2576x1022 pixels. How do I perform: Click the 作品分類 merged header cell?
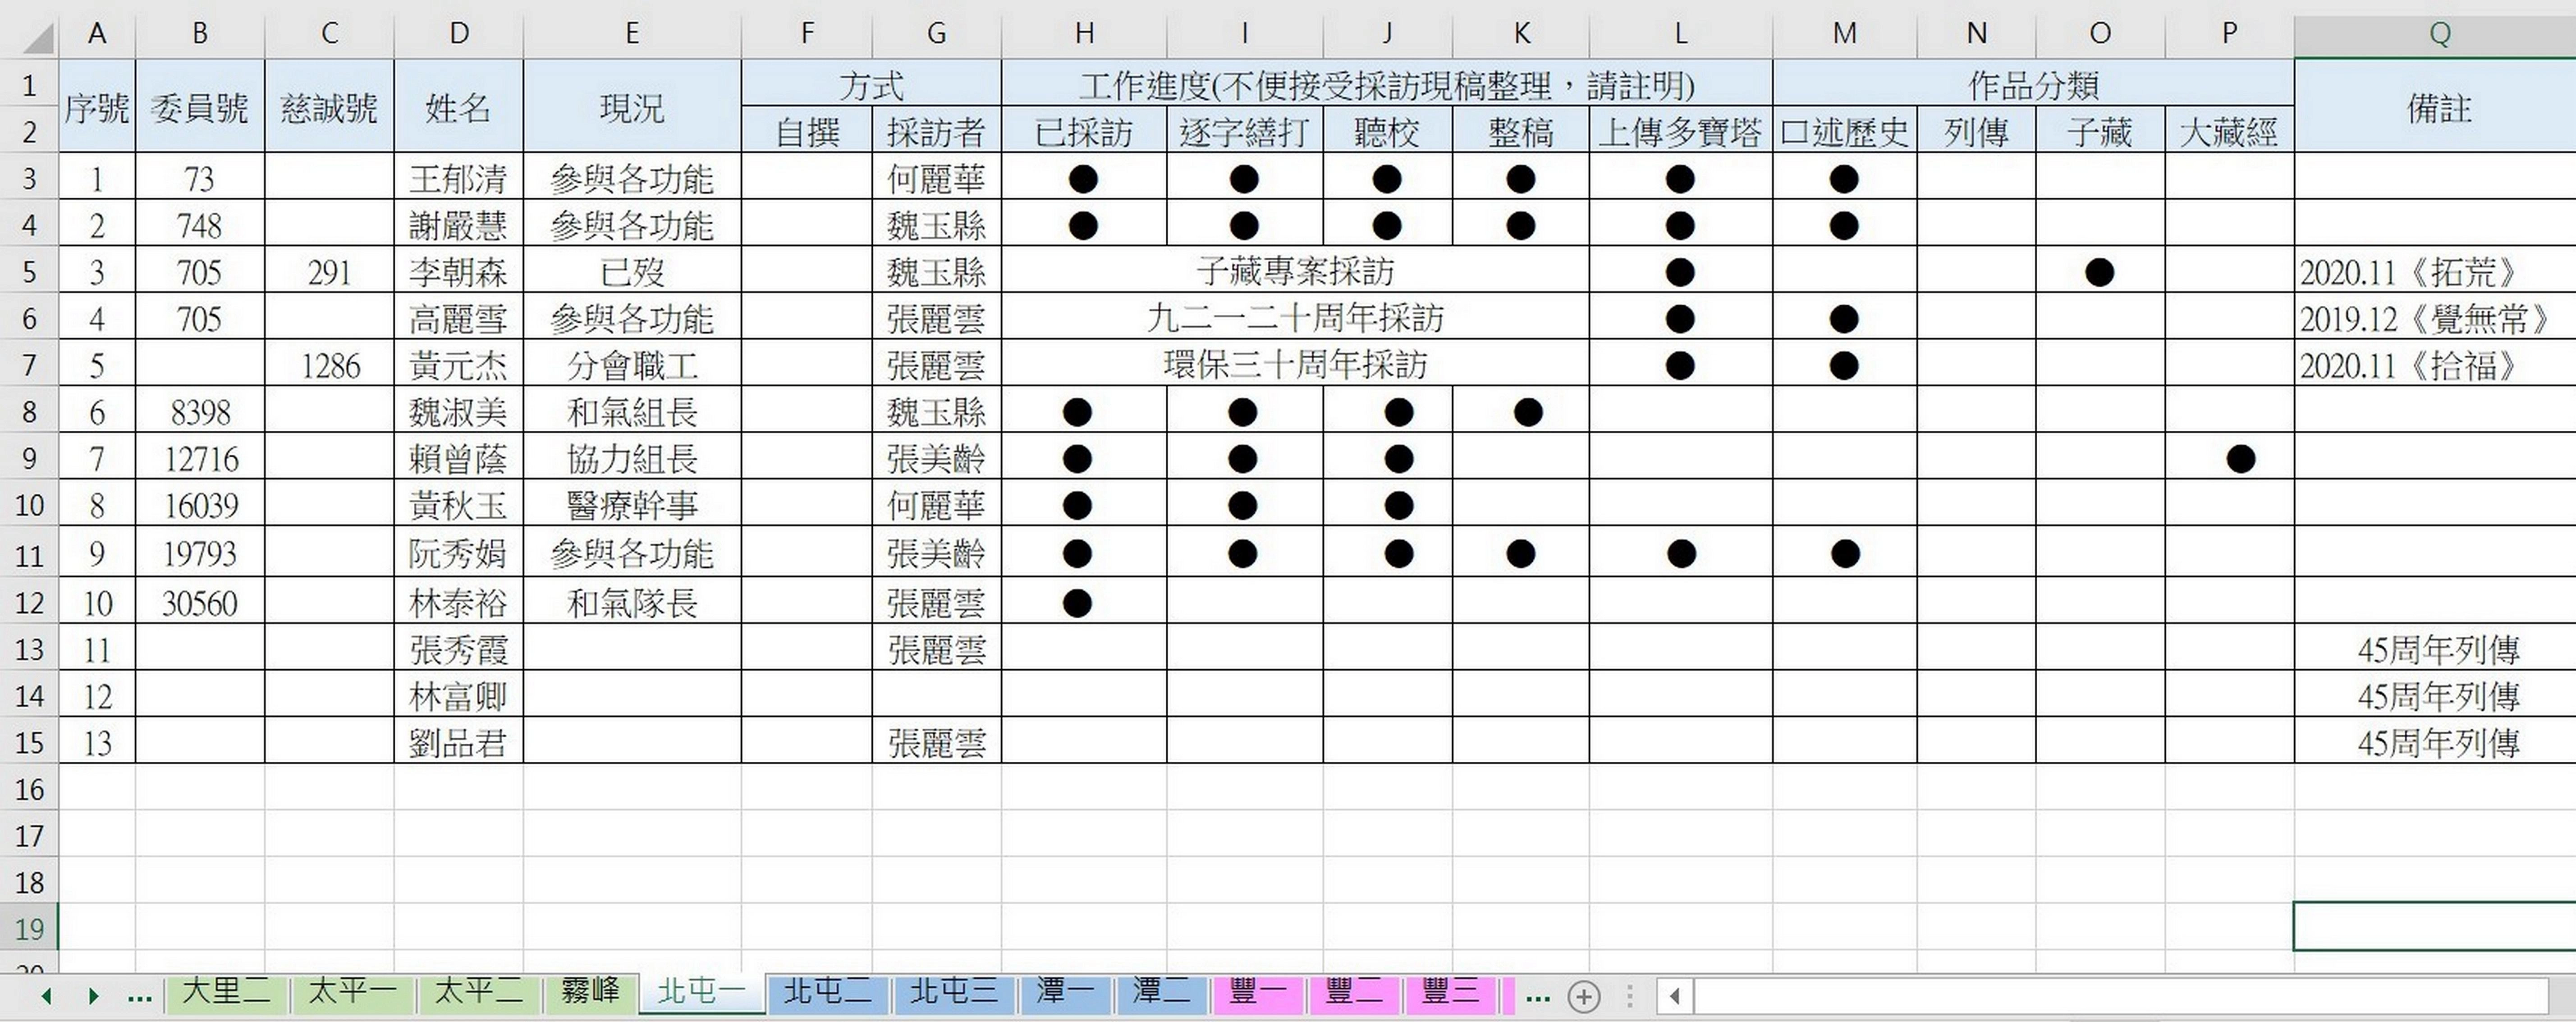(2033, 84)
